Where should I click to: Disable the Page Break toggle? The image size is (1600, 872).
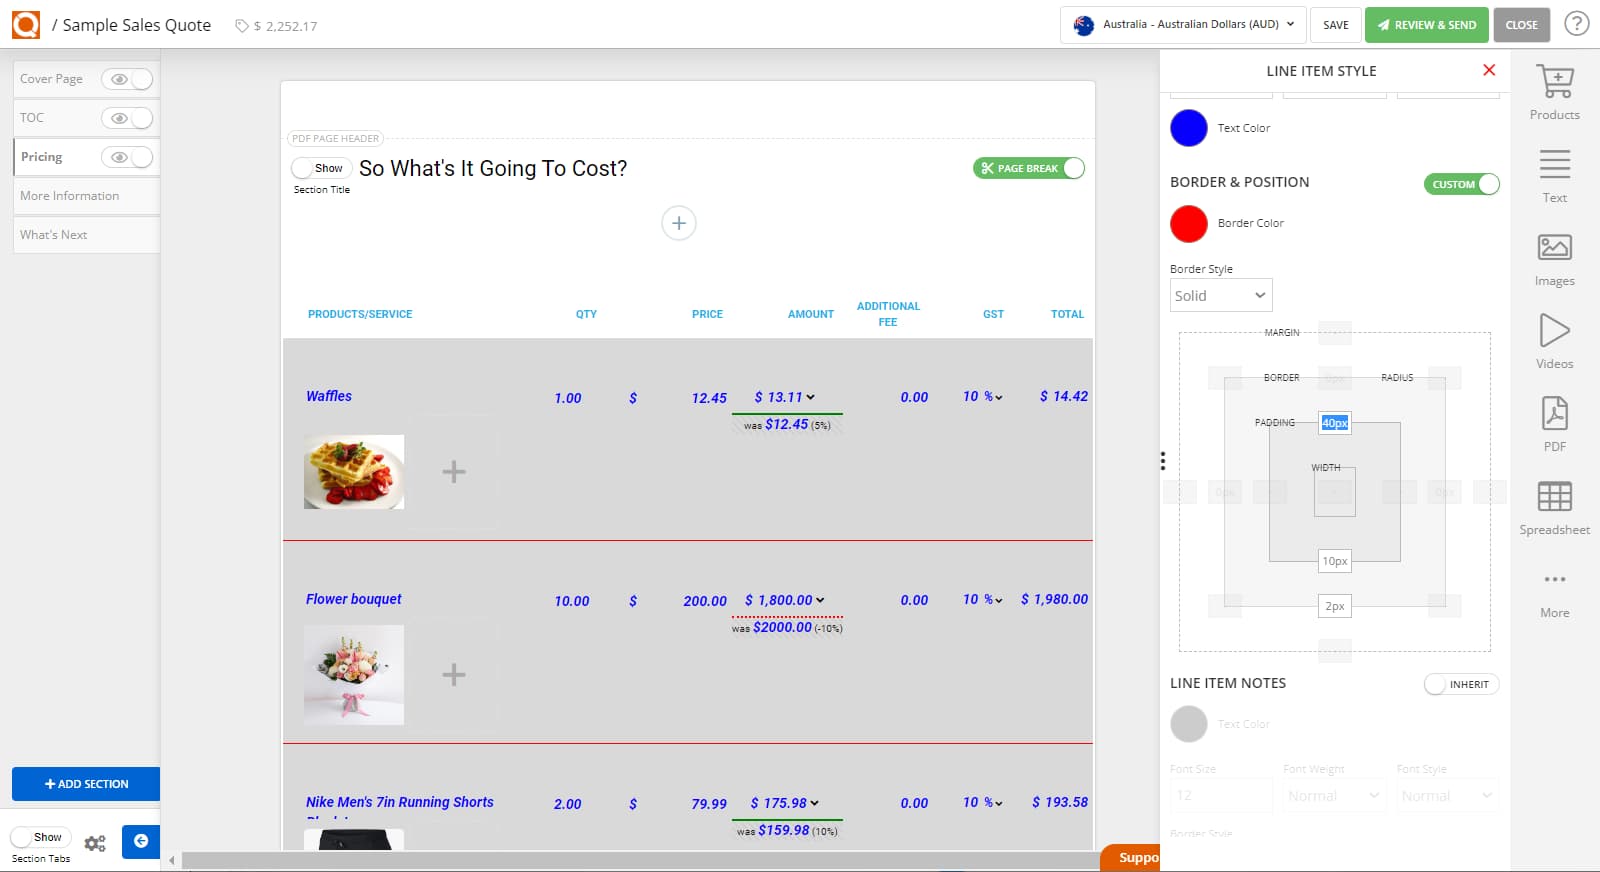1029,168
